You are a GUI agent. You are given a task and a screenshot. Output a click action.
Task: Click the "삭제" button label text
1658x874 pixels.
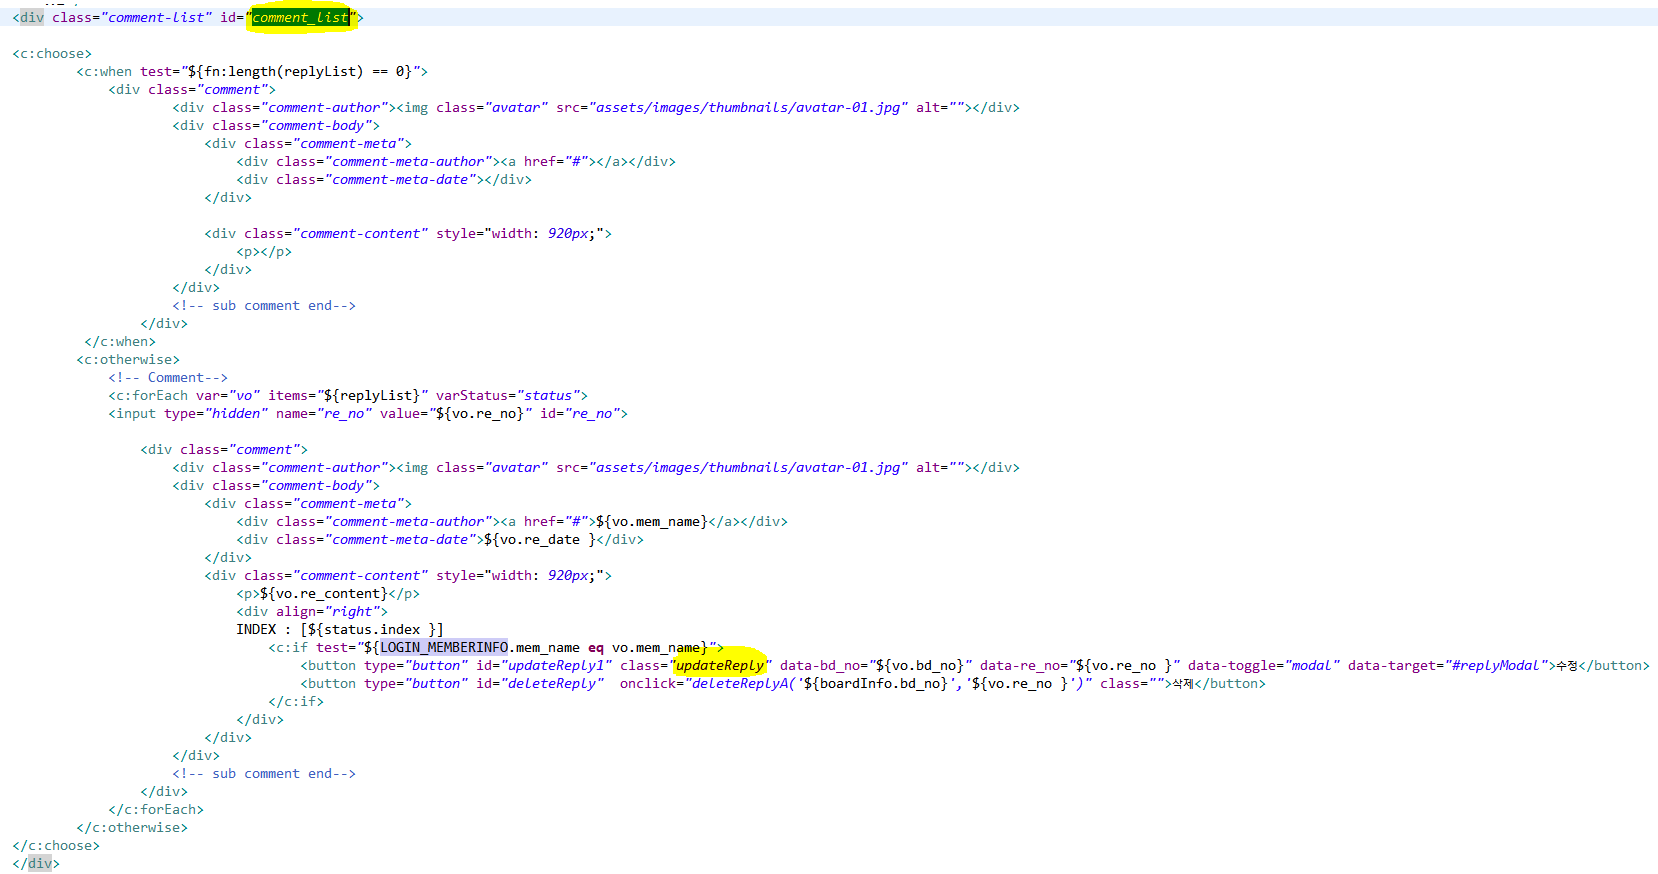[x=1183, y=684]
